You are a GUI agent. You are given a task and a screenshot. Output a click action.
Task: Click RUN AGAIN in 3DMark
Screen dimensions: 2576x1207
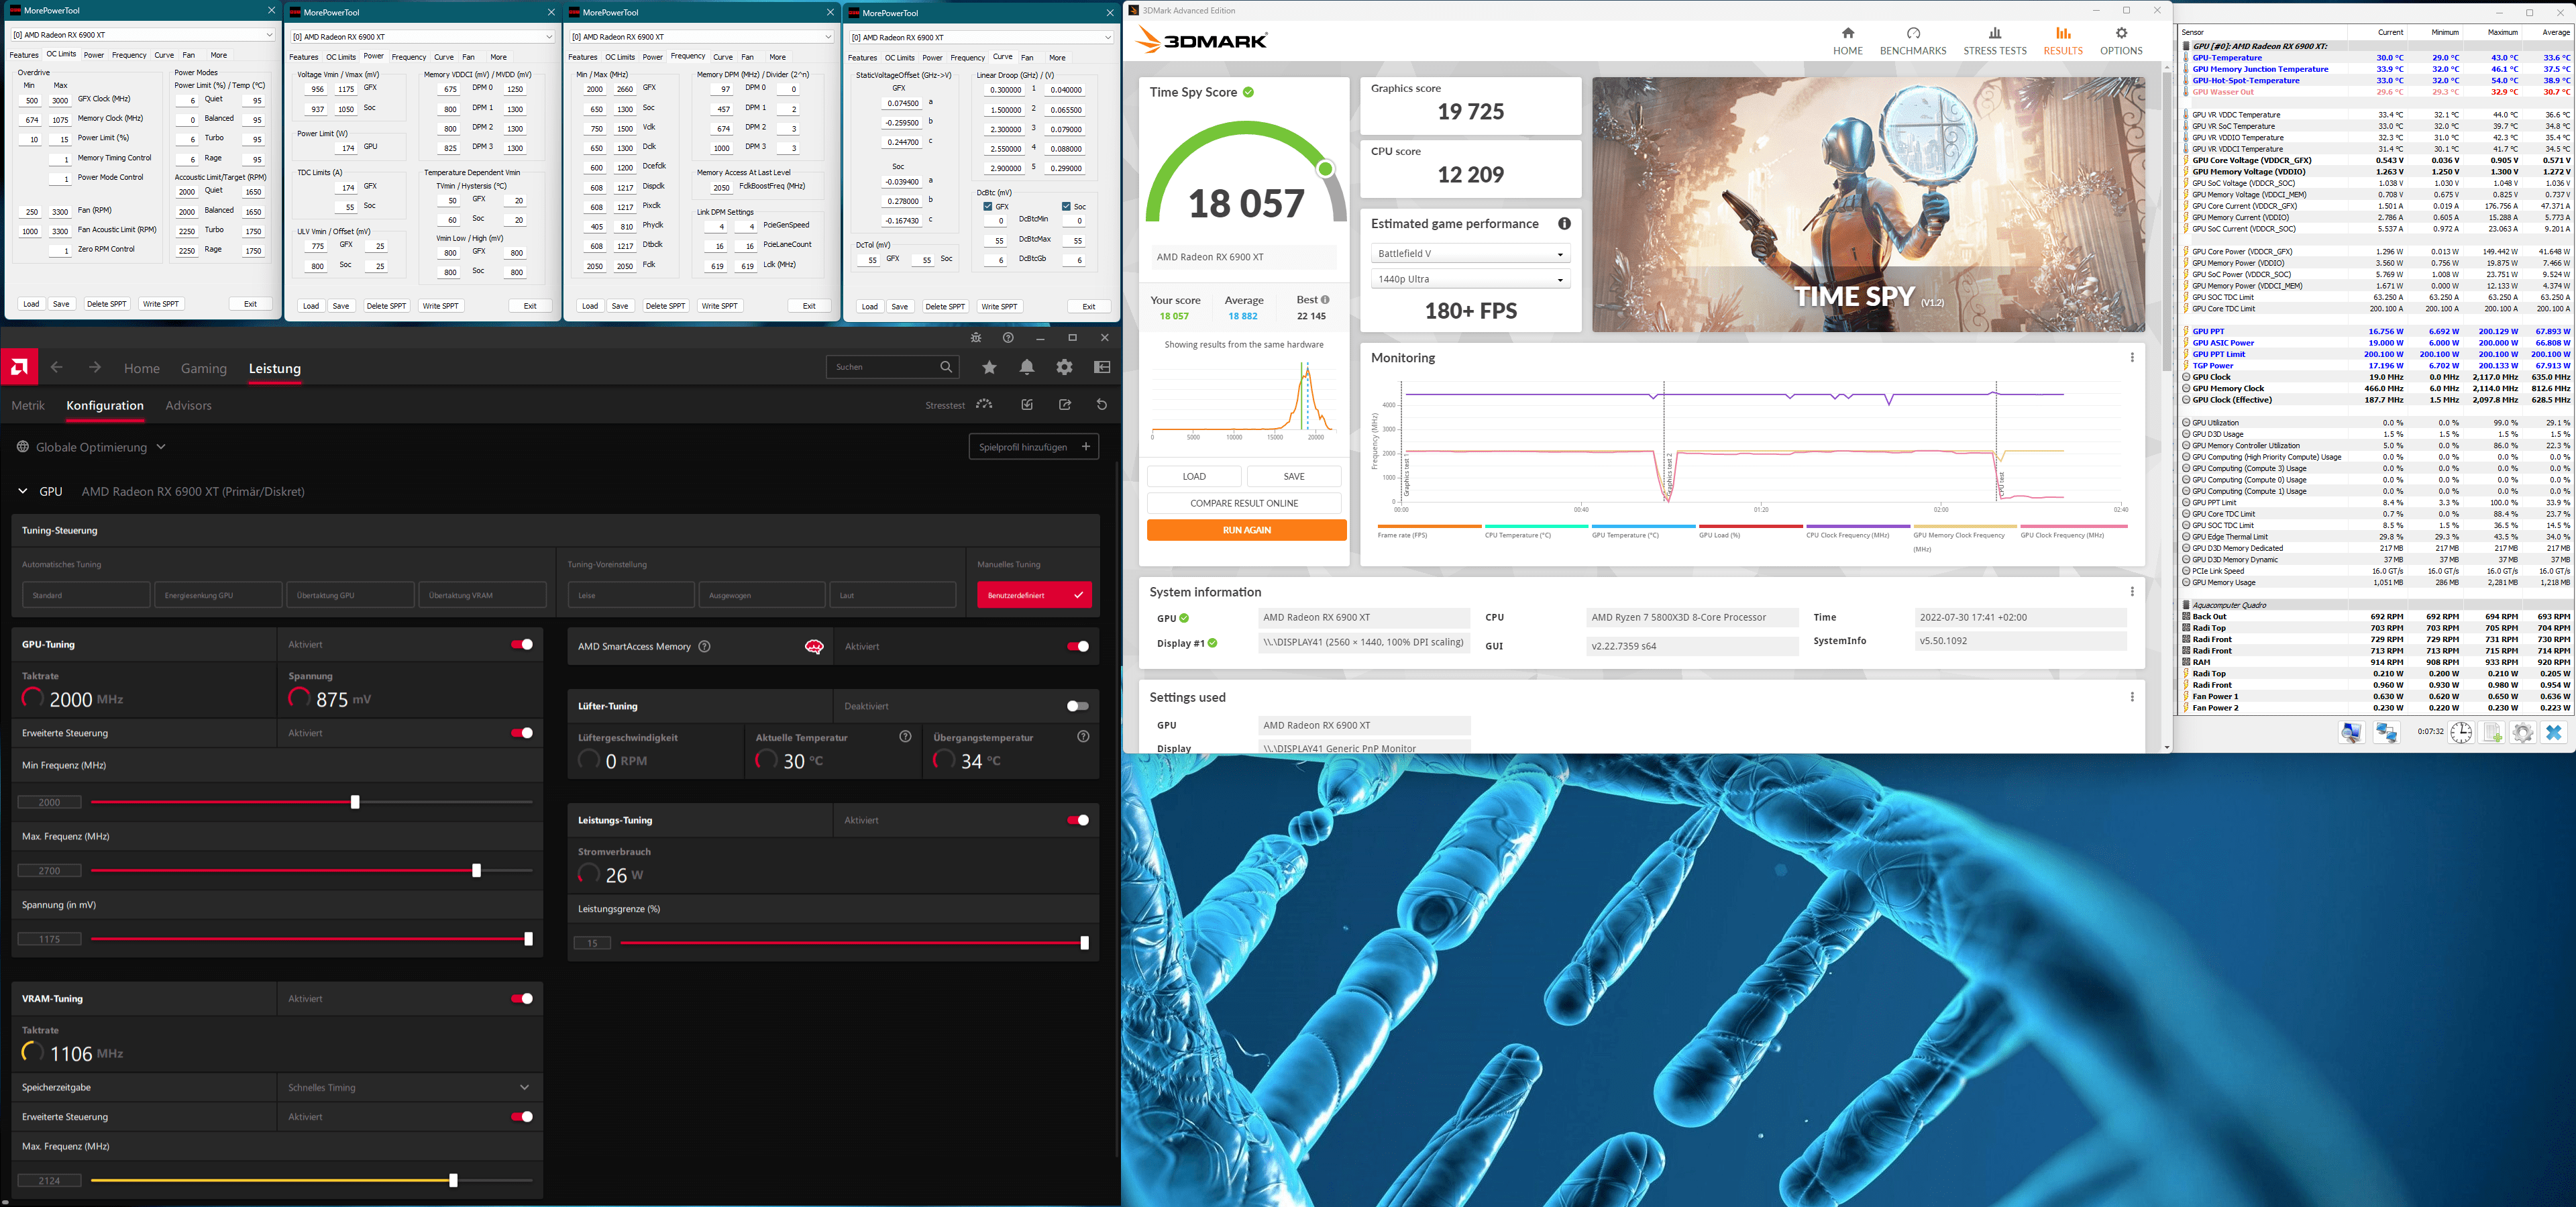[1247, 530]
